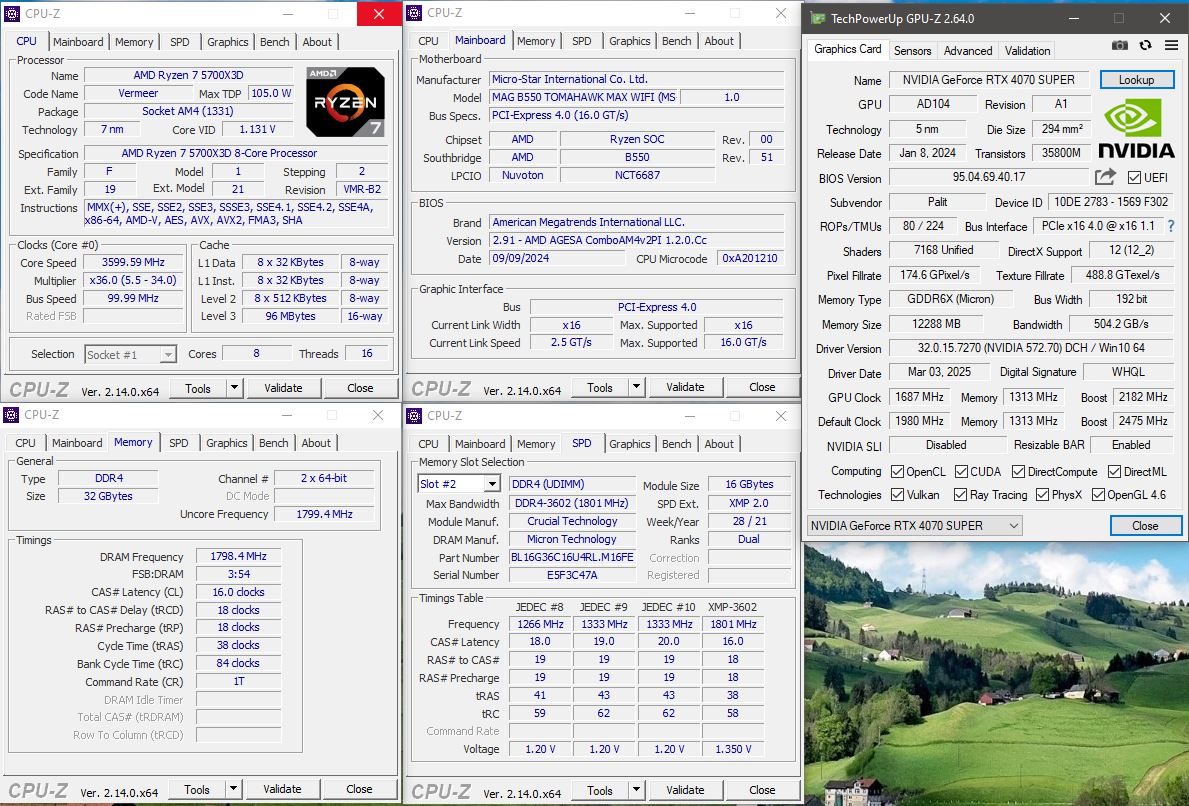Open the Validation tab in GPU-Z
Viewport: 1189px width, 806px height.
1027,51
